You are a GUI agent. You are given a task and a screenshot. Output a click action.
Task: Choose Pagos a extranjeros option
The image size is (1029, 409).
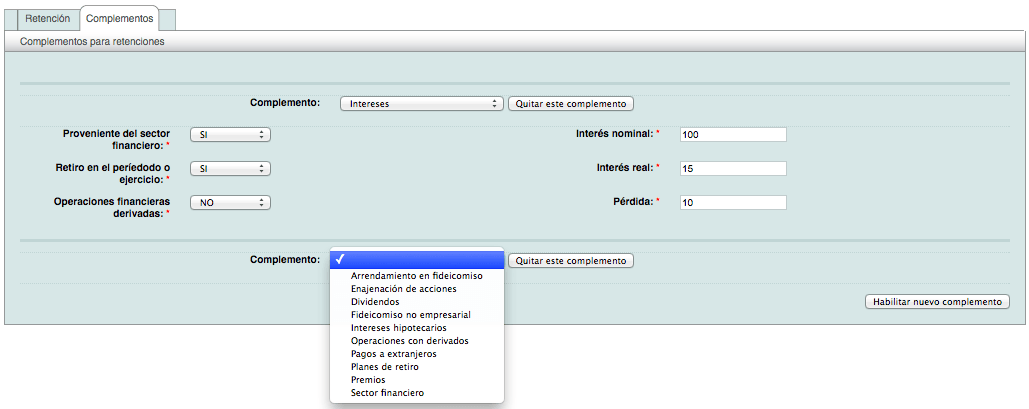coord(393,354)
